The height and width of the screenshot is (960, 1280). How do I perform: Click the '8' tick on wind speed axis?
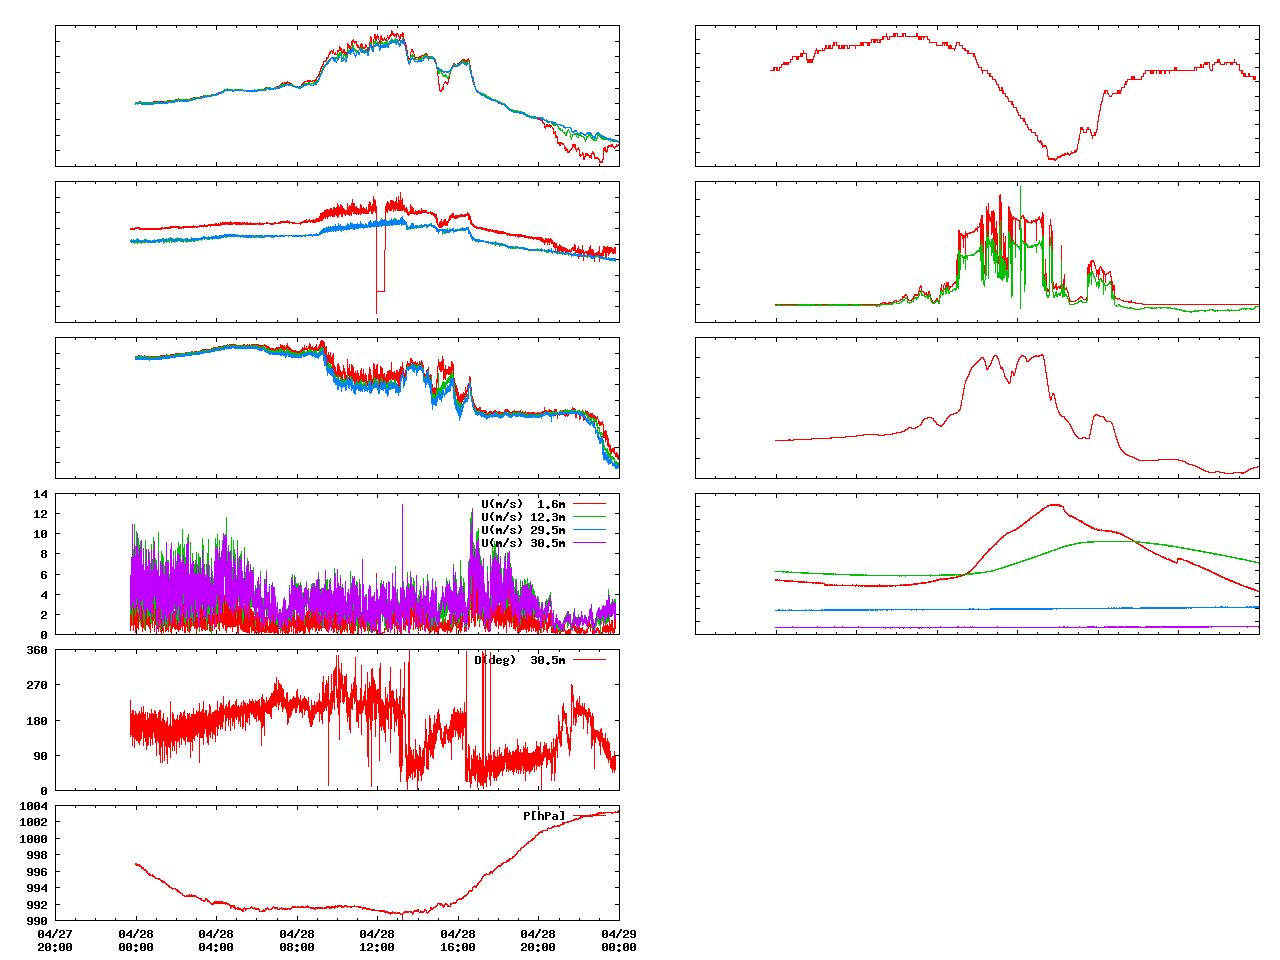click(x=44, y=554)
